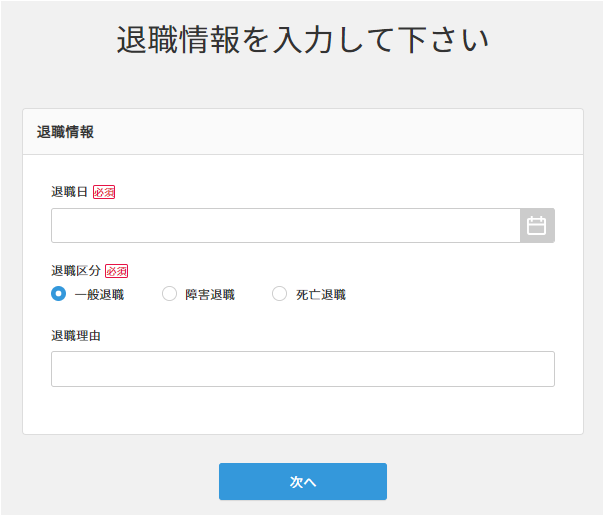604x516 pixels.
Task: Click the 退職理由 field label
Action: (x=76, y=335)
